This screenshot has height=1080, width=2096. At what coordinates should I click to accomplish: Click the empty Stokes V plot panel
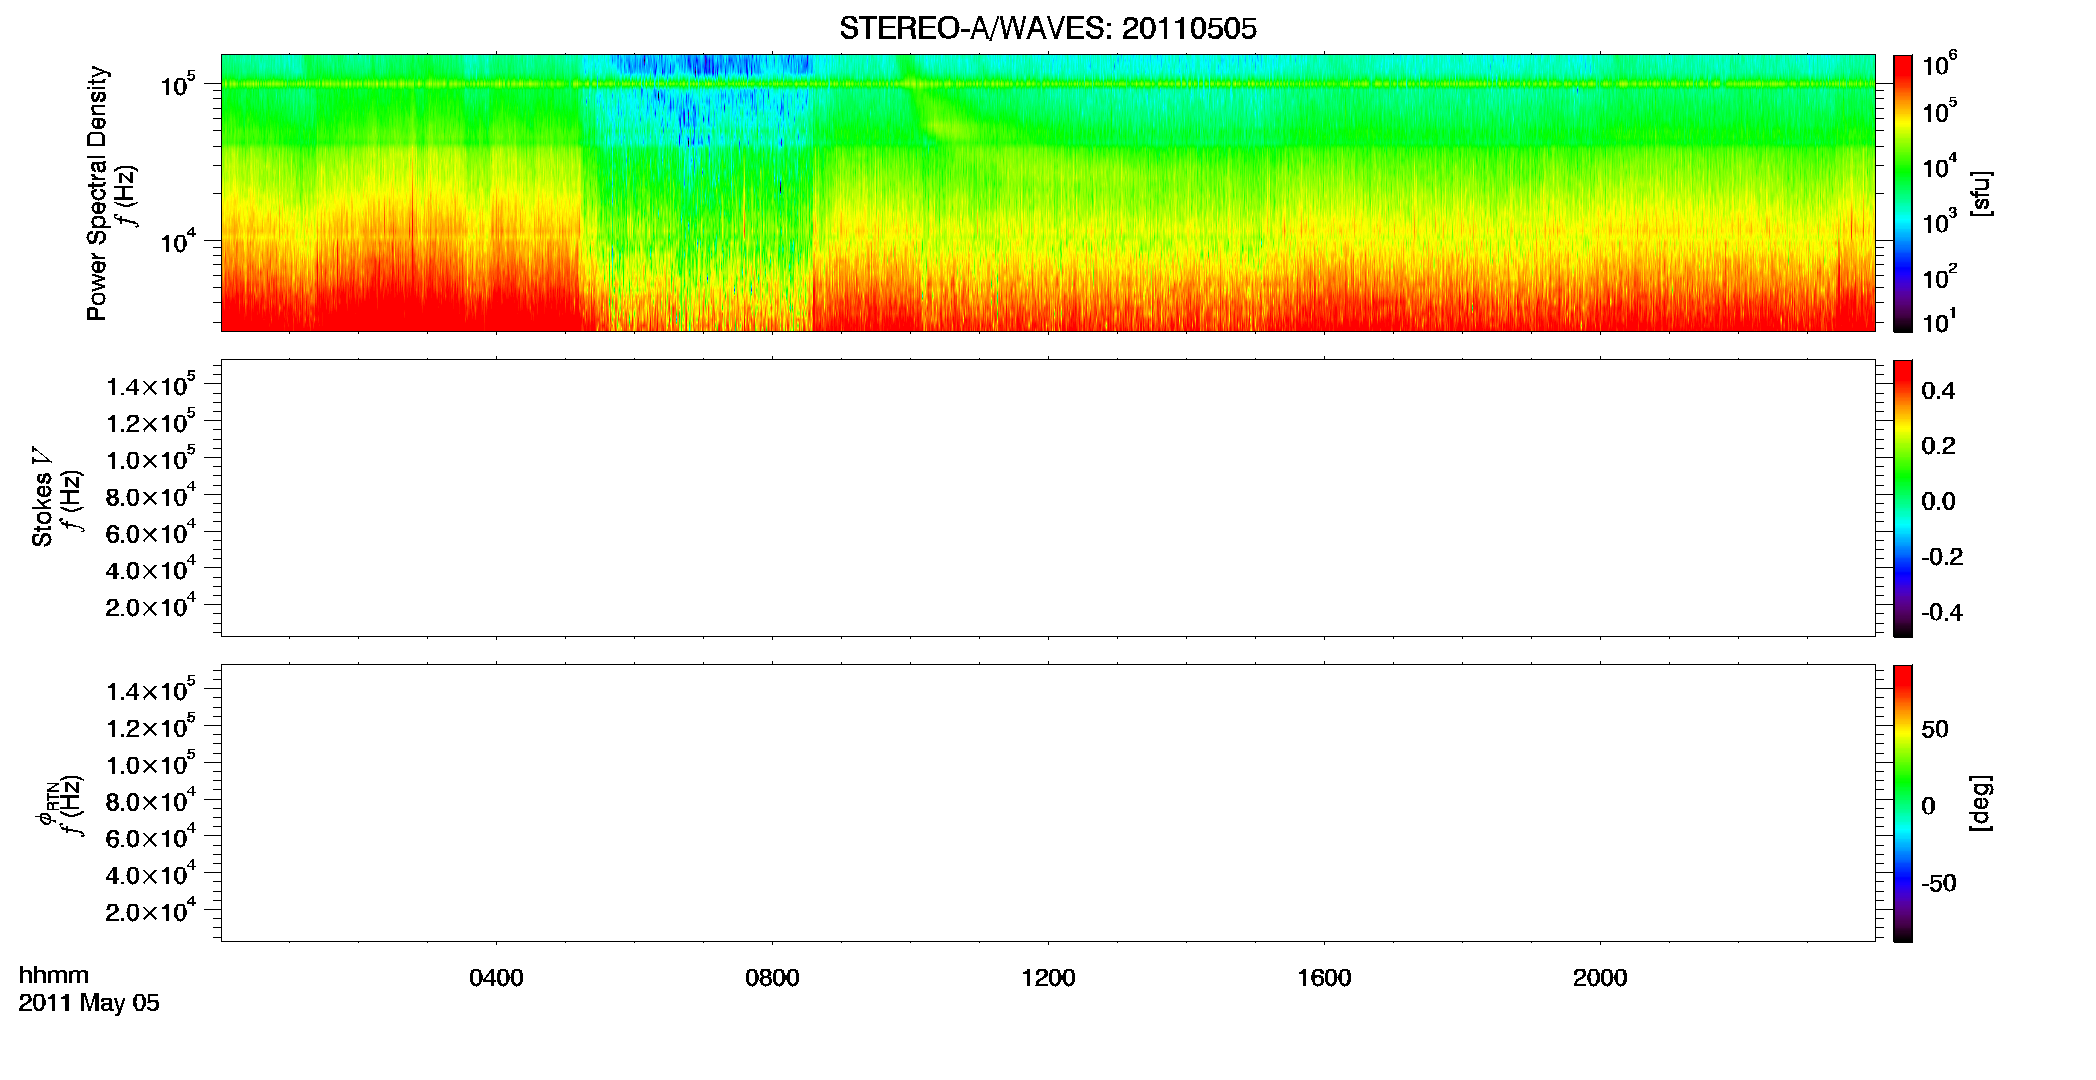click(1047, 498)
